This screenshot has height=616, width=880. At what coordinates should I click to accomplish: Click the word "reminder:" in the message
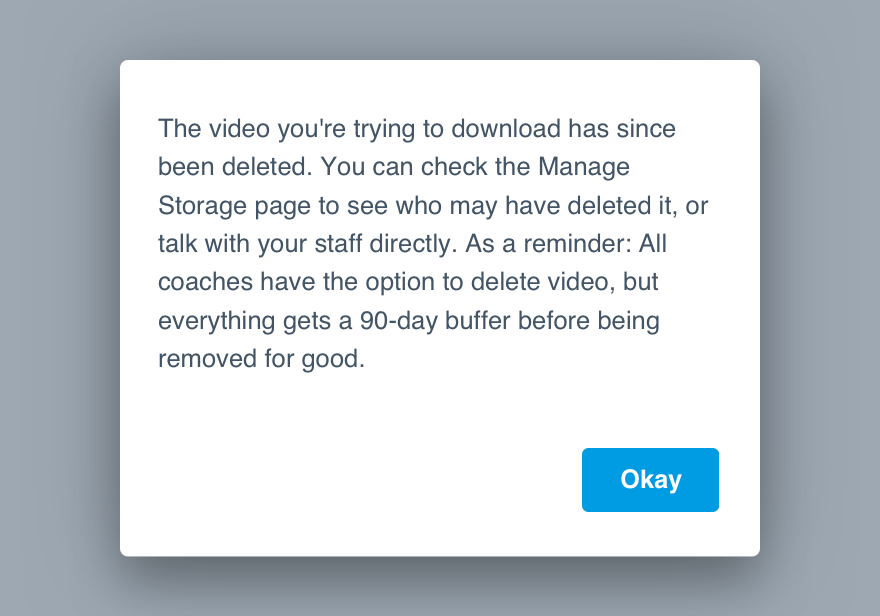click(578, 244)
